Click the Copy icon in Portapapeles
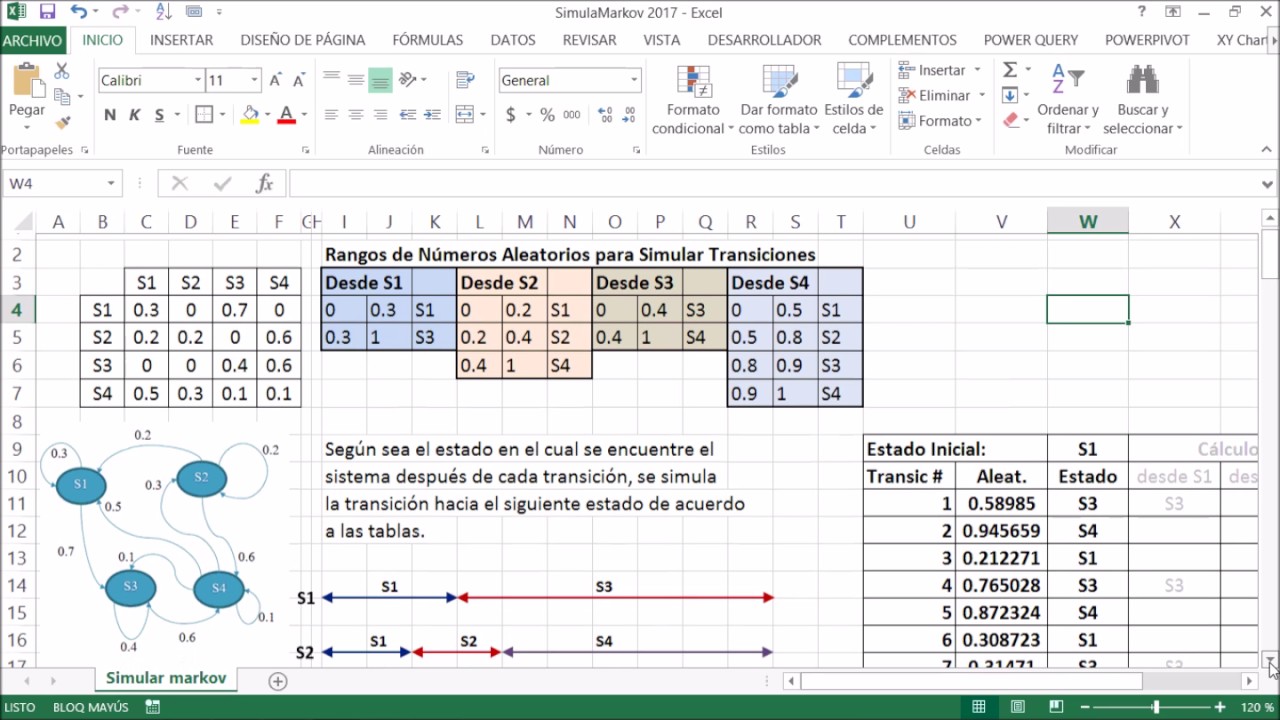The height and width of the screenshot is (720, 1280). point(62,97)
